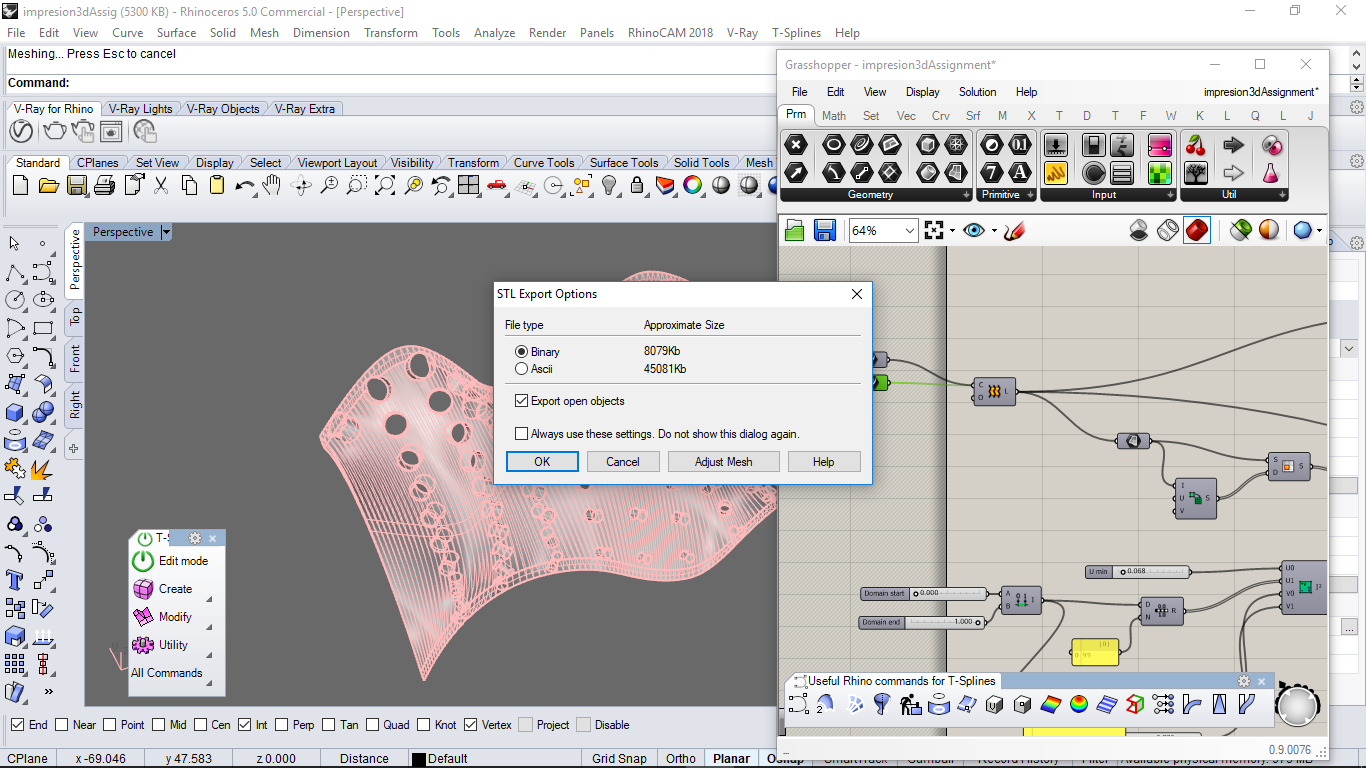
Task: Click the padlock Lock objects icon
Action: pyautogui.click(x=636, y=185)
